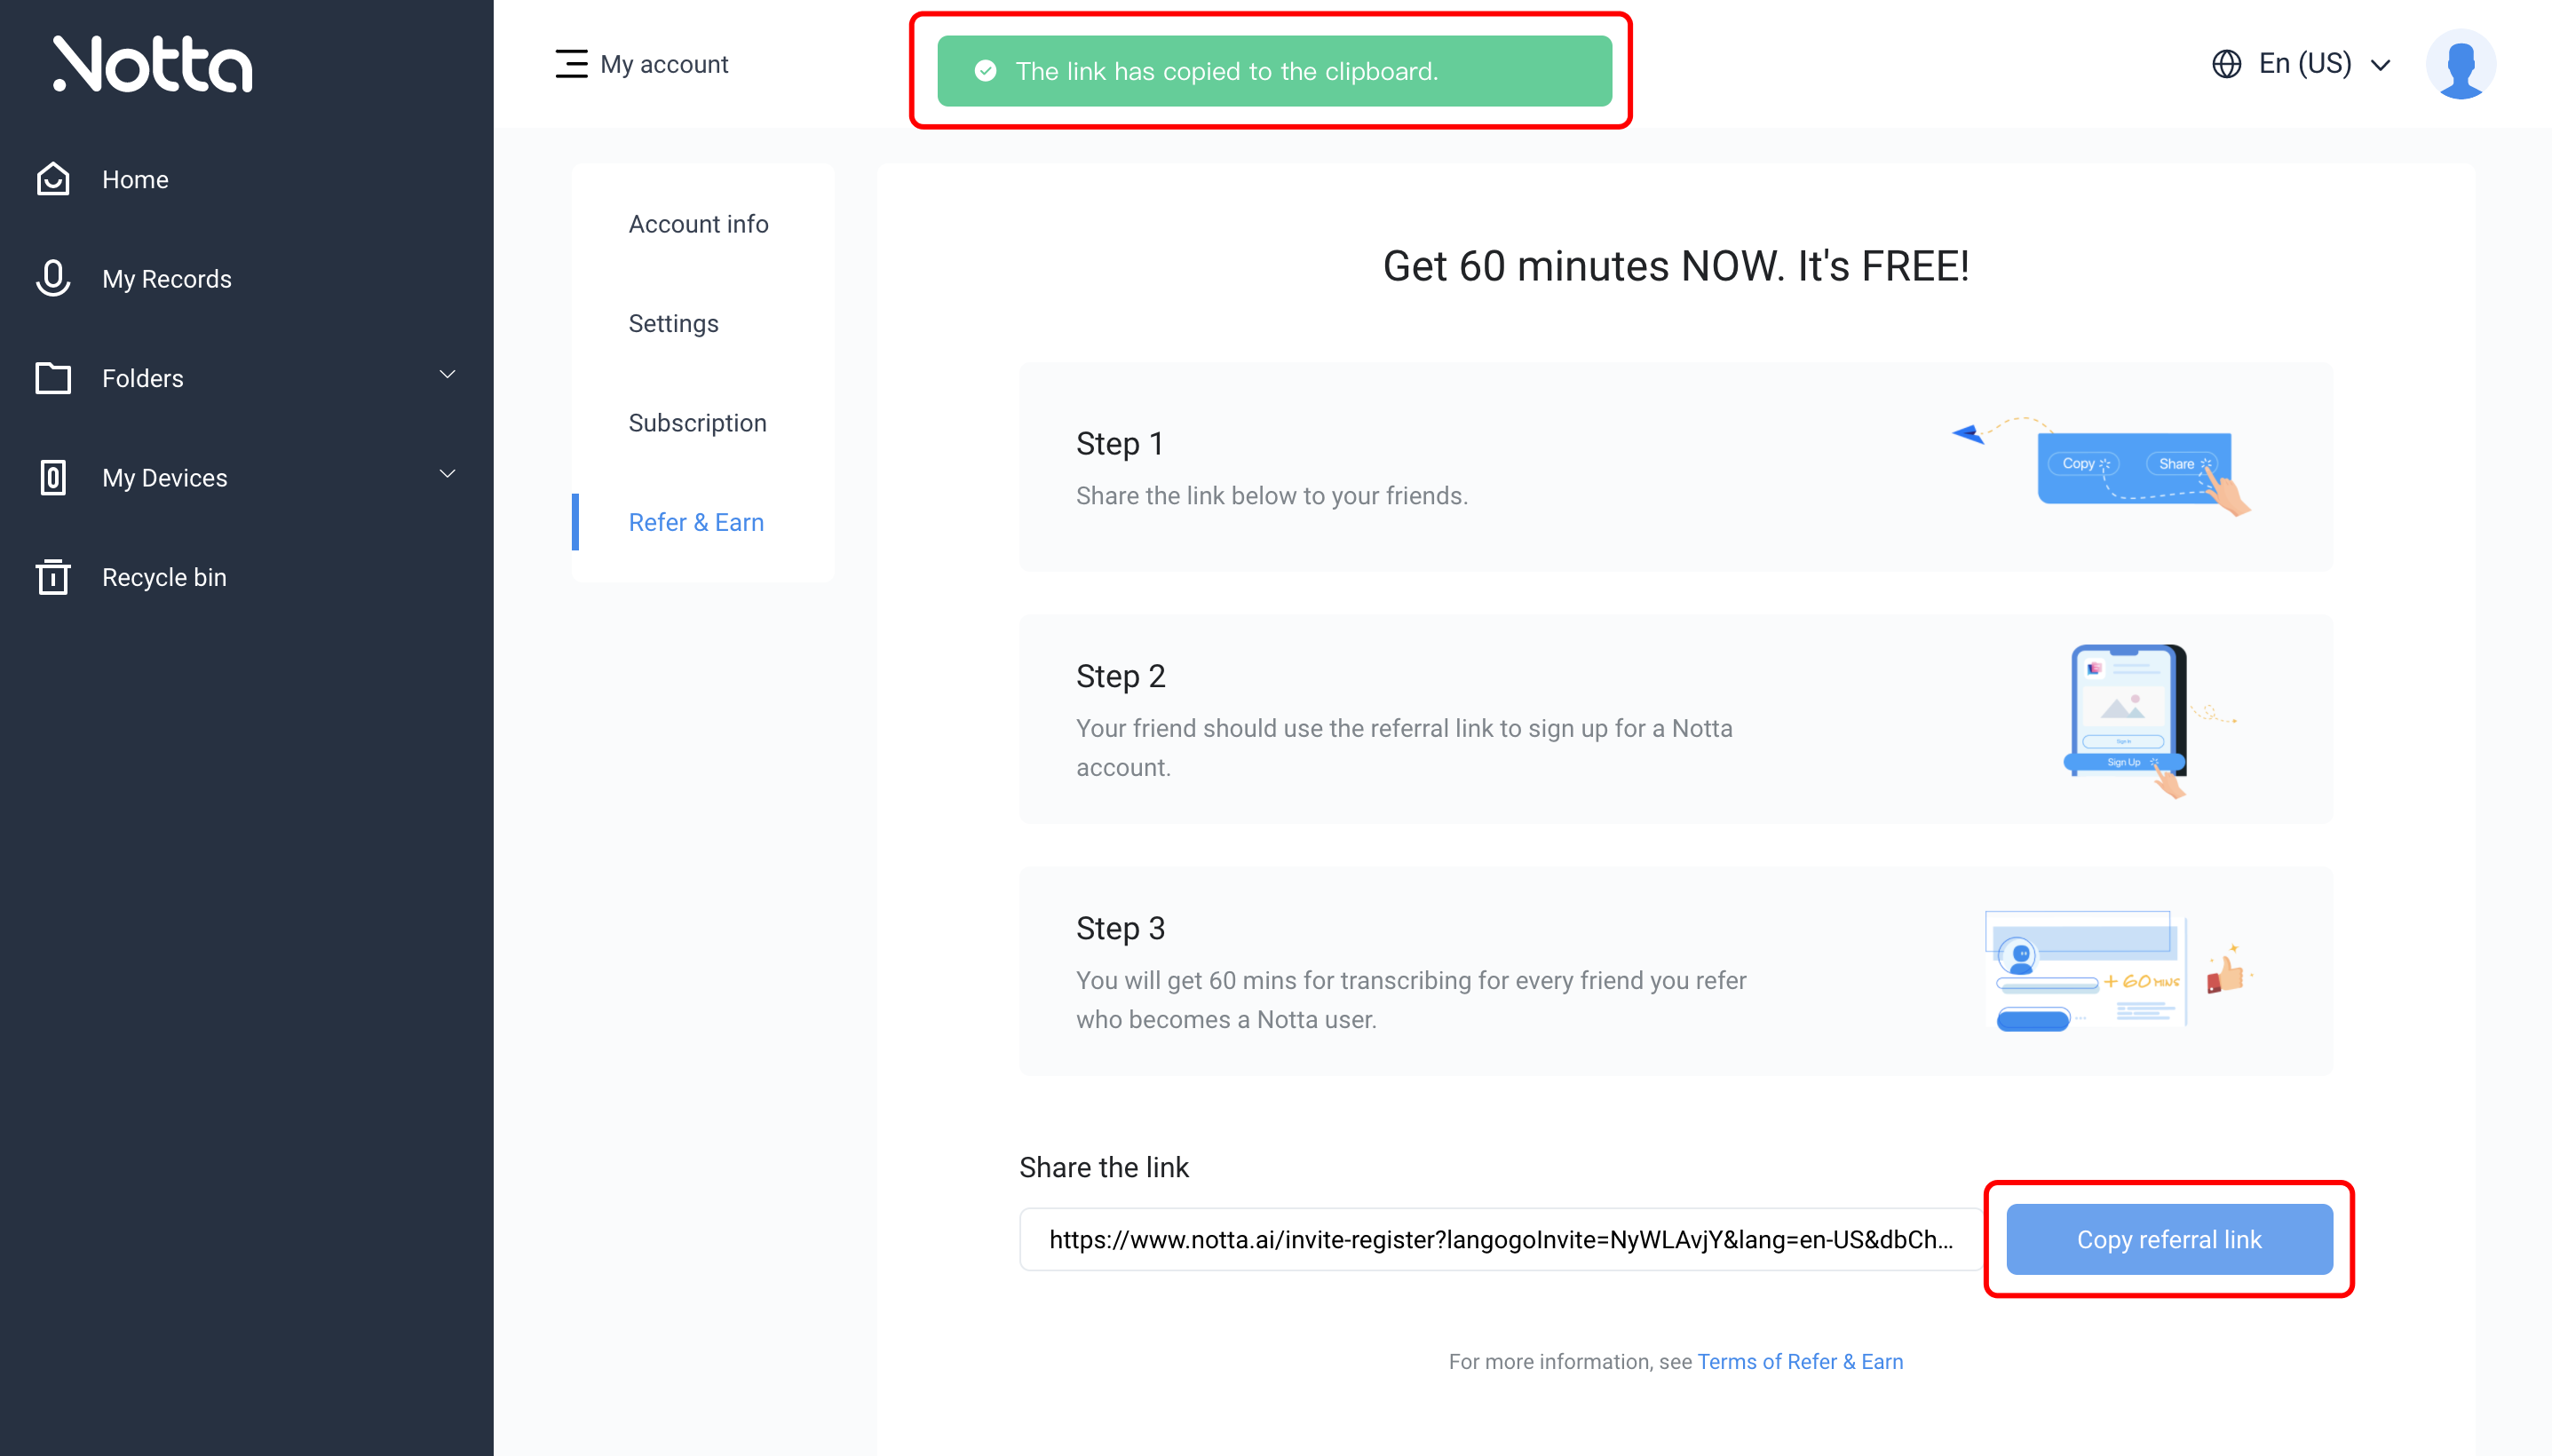The height and width of the screenshot is (1456, 2552).
Task: Click the globe language icon
Action: click(x=2226, y=64)
